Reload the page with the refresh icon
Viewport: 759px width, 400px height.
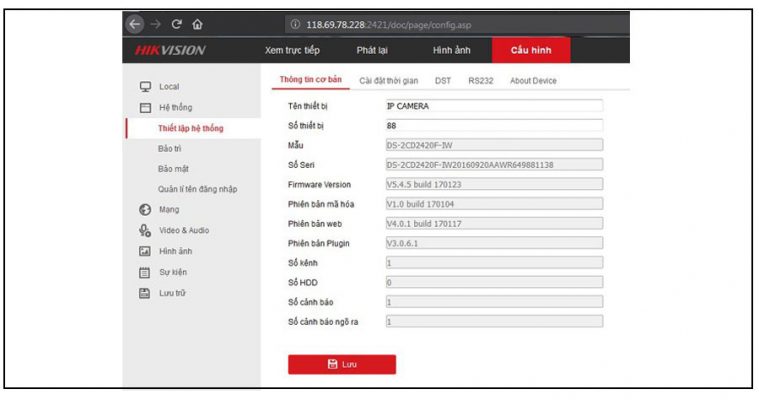[176, 24]
